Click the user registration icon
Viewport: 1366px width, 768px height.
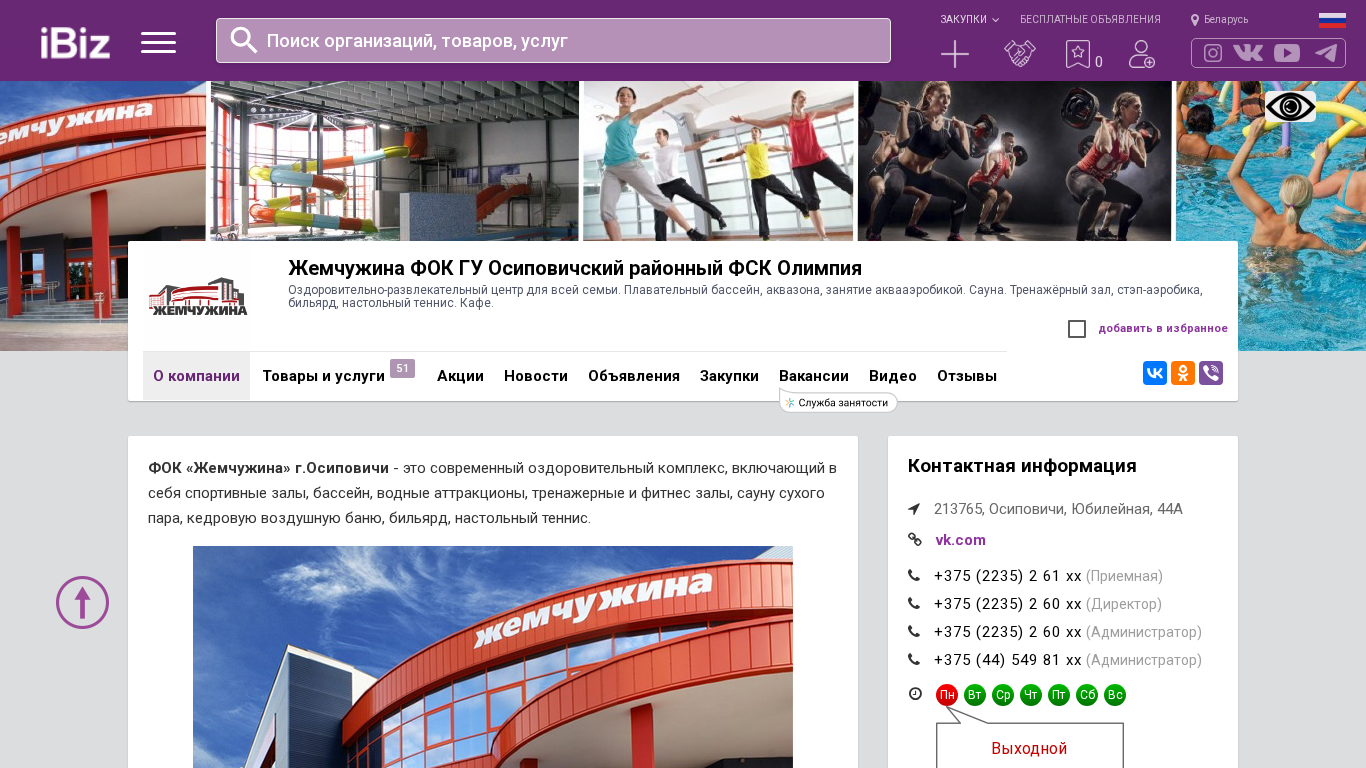point(1142,54)
